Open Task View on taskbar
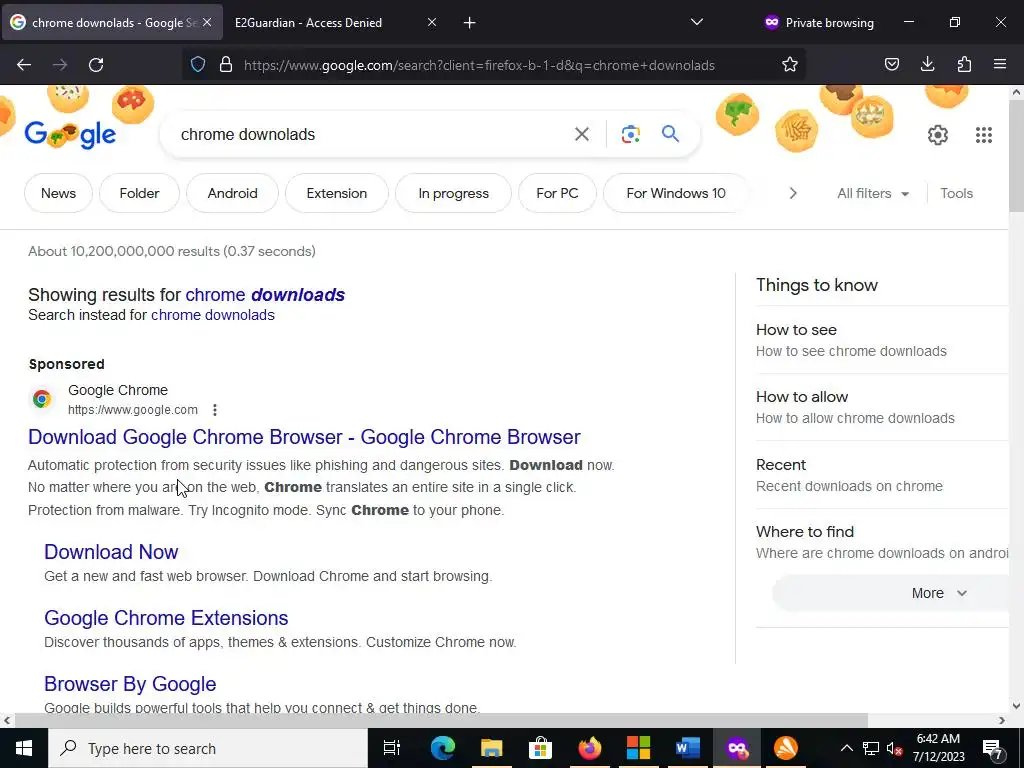Image resolution: width=1024 pixels, height=768 pixels. (392, 748)
